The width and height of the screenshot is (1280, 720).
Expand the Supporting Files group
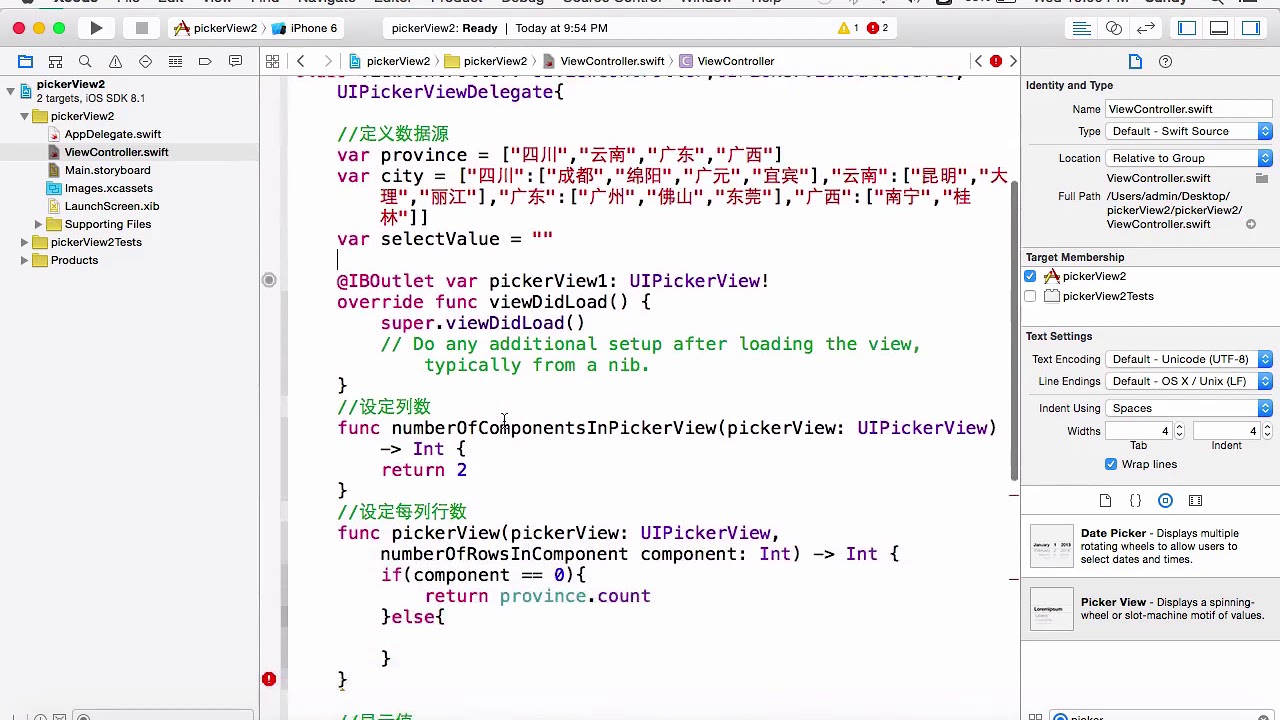(38, 224)
